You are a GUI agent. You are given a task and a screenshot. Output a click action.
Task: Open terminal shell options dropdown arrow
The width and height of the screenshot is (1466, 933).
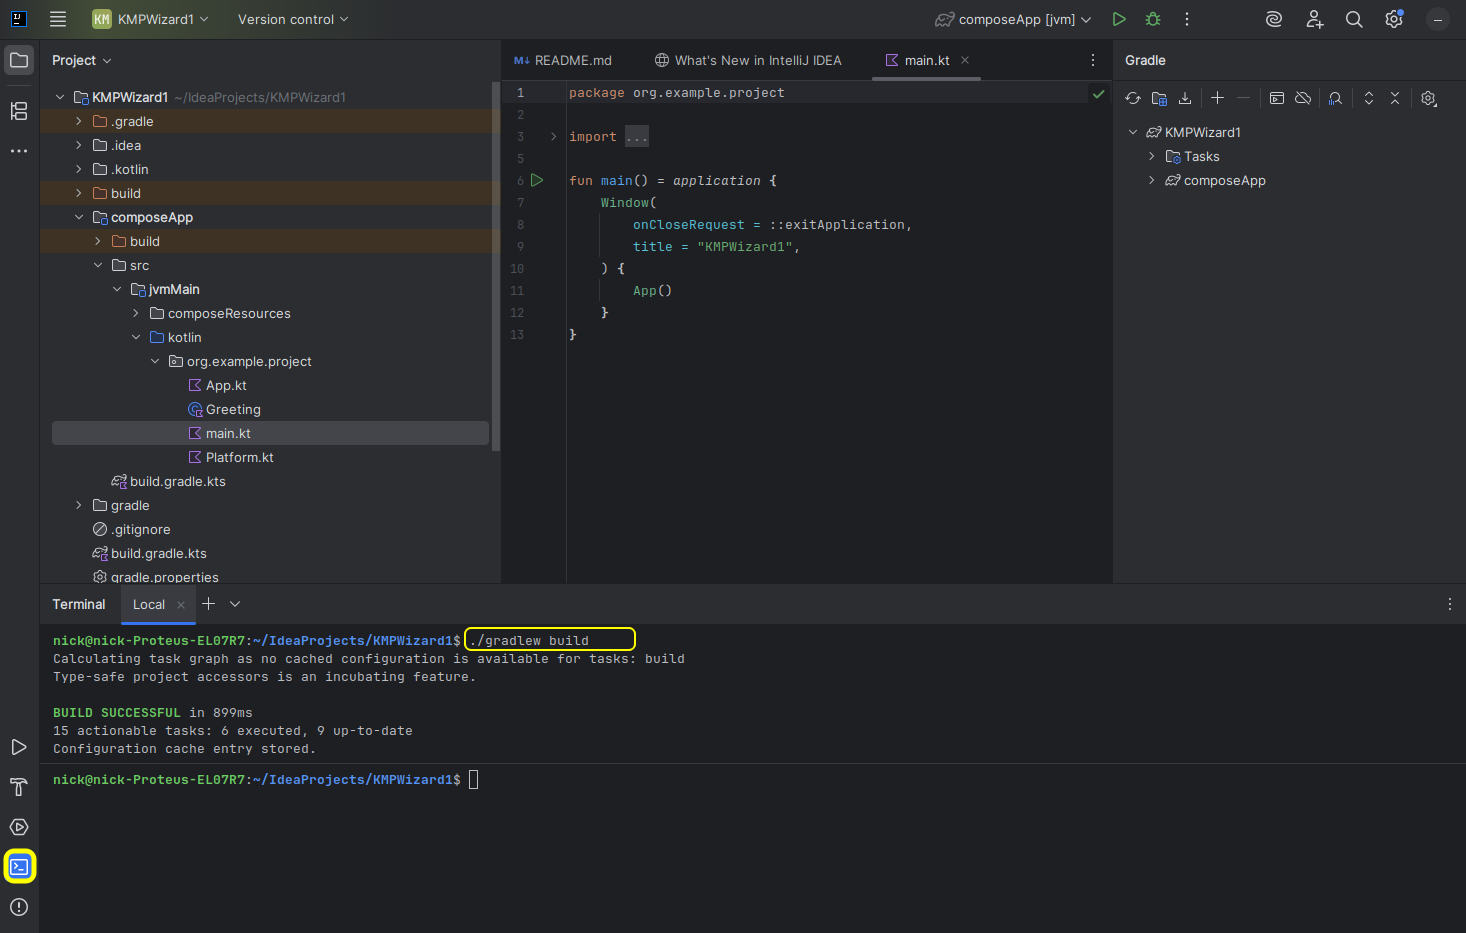[x=235, y=604]
